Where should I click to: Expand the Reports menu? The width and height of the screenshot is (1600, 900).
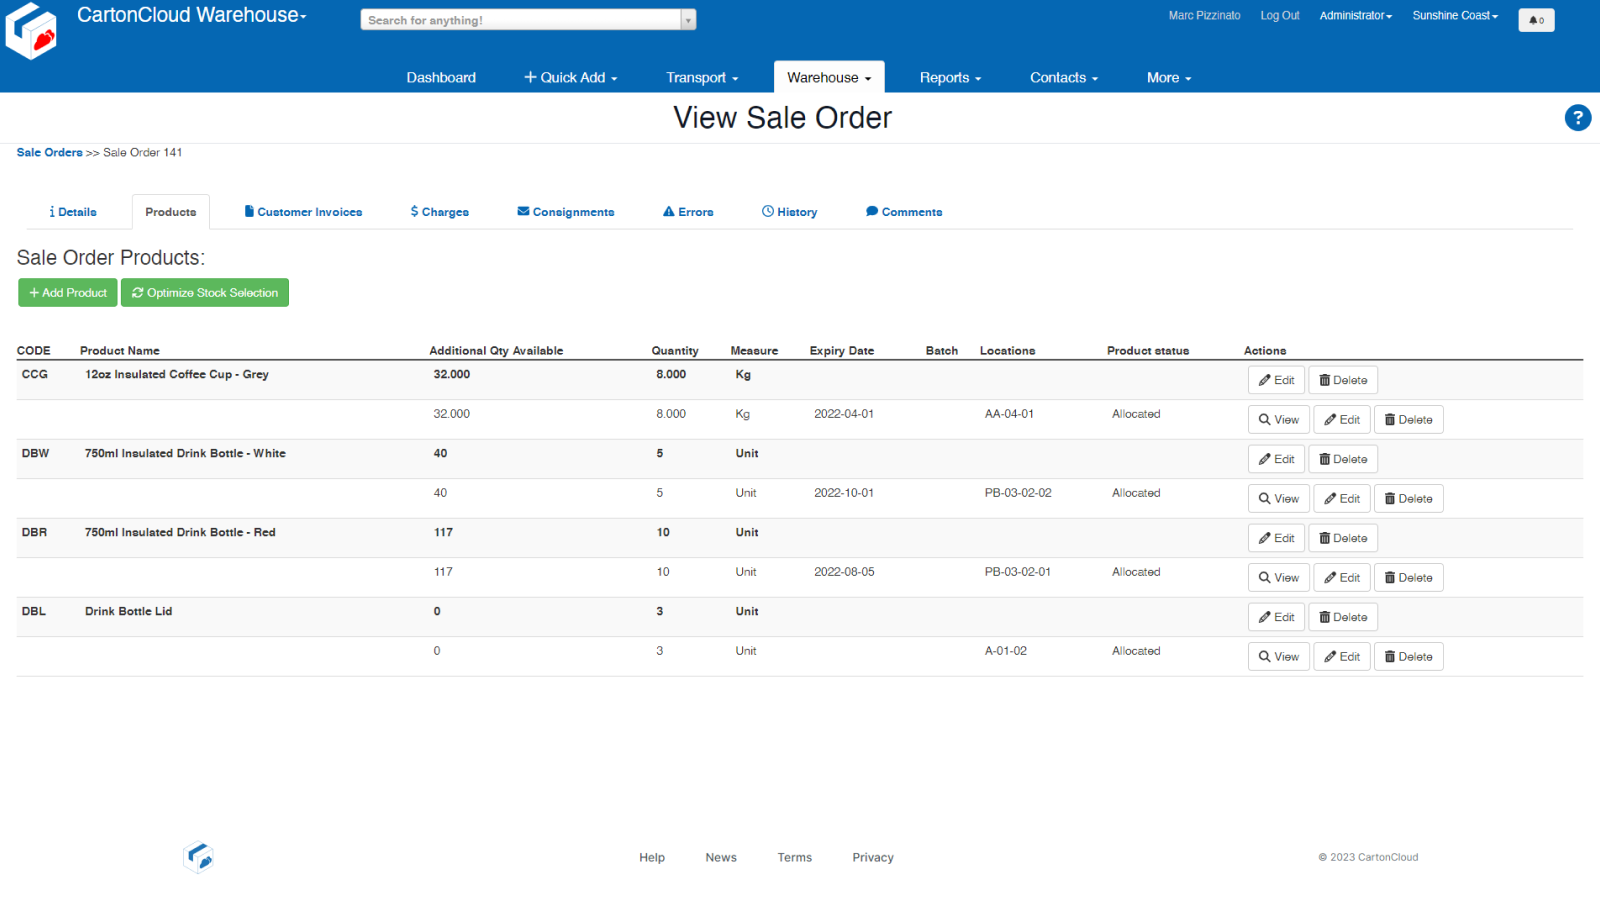pos(950,77)
